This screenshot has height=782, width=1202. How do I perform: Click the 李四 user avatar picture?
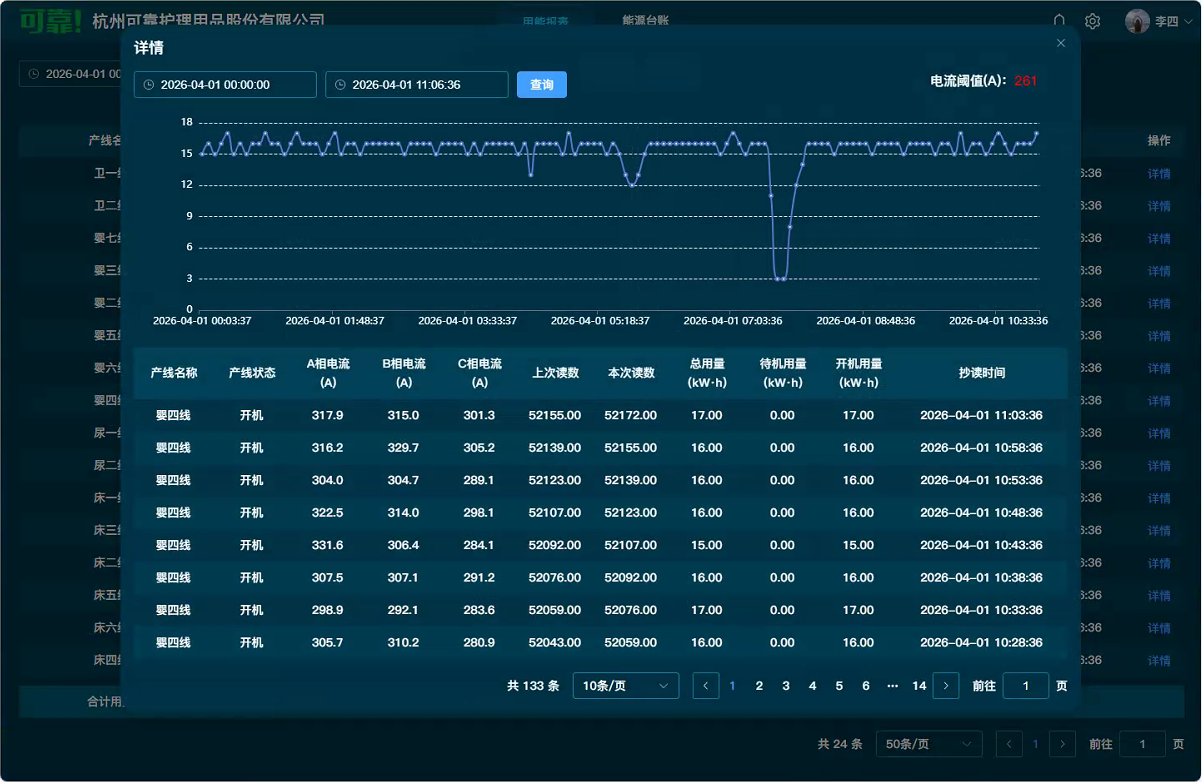pos(1137,21)
